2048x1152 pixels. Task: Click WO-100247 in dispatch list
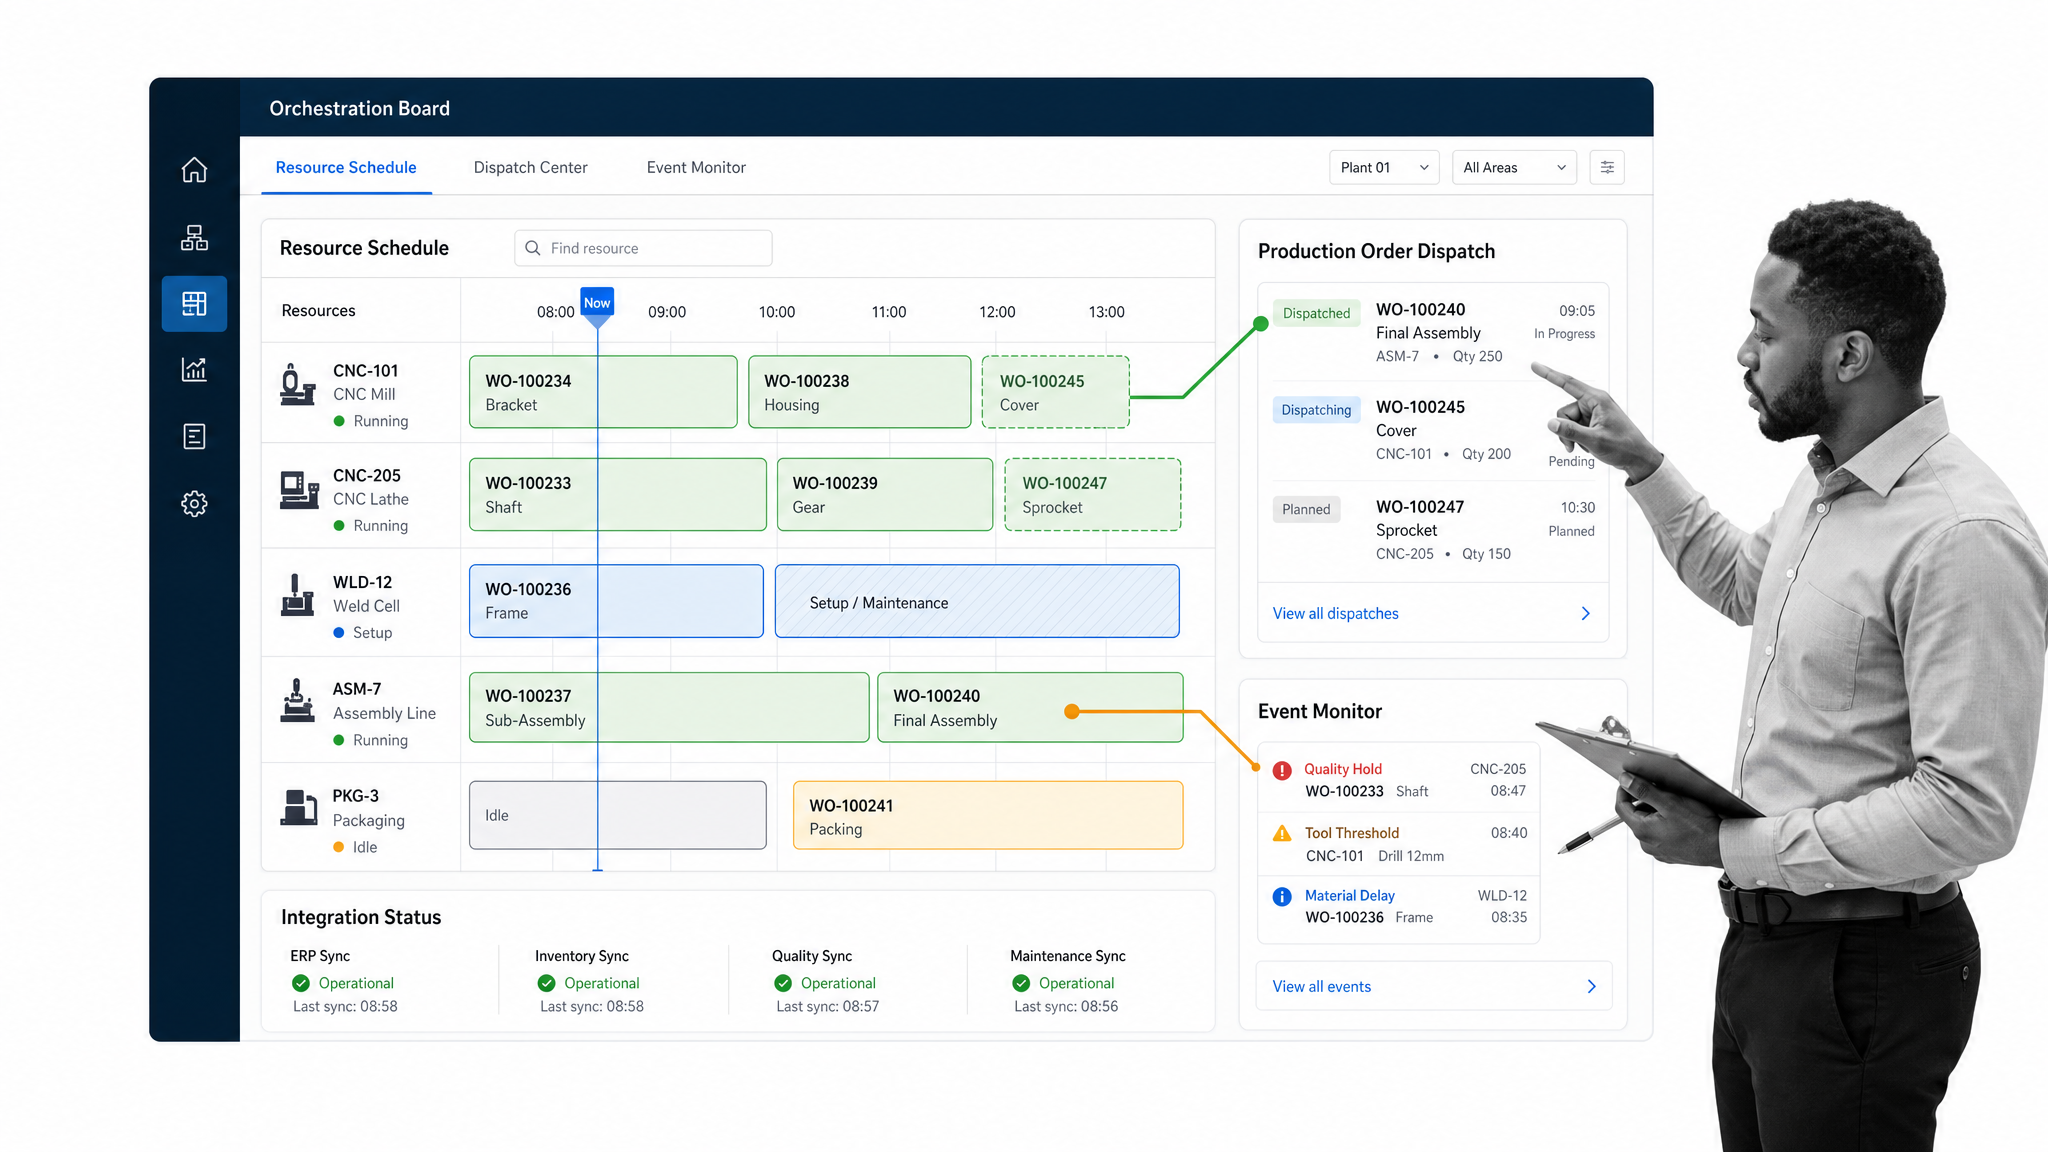1420,507
